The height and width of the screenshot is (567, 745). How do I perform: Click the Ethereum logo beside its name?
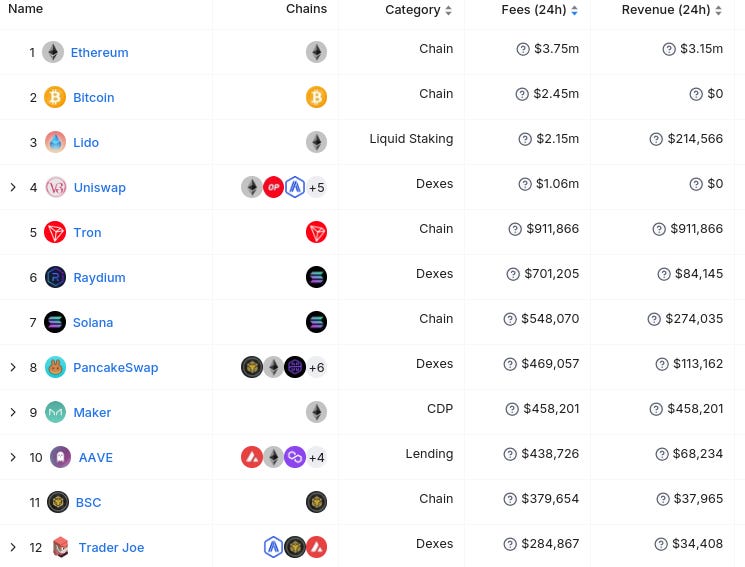53,52
